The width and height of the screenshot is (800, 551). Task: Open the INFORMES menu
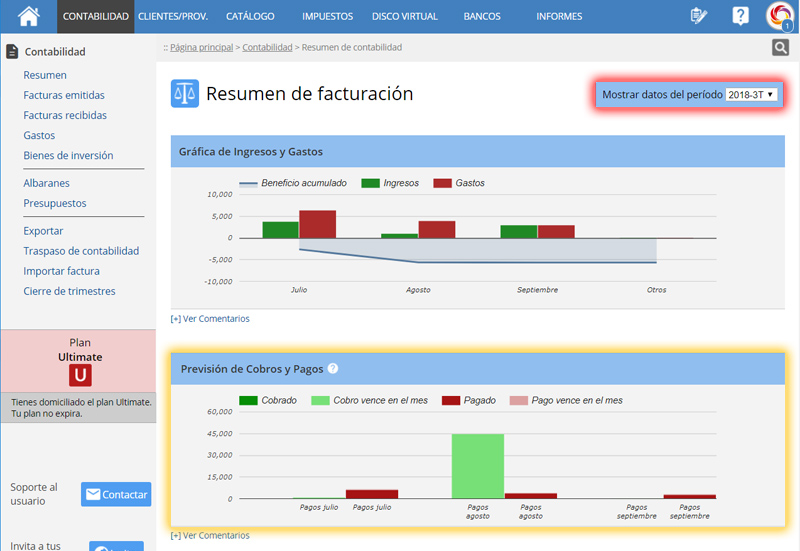[x=559, y=16]
